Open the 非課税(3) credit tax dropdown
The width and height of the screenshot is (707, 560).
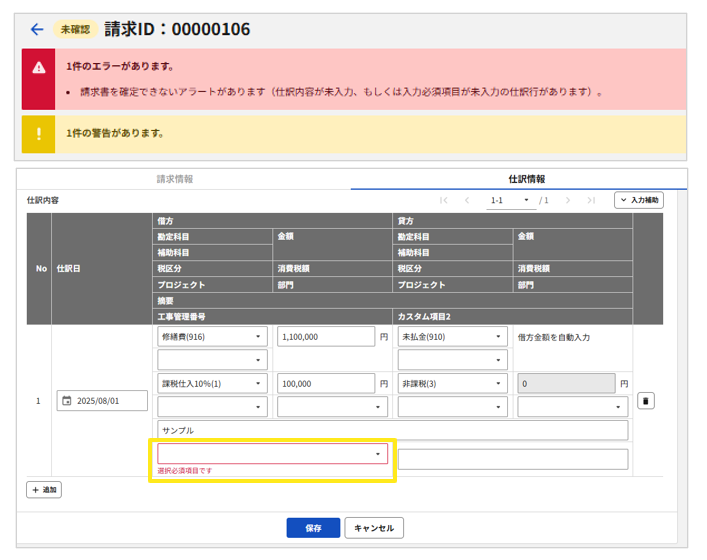(452, 383)
